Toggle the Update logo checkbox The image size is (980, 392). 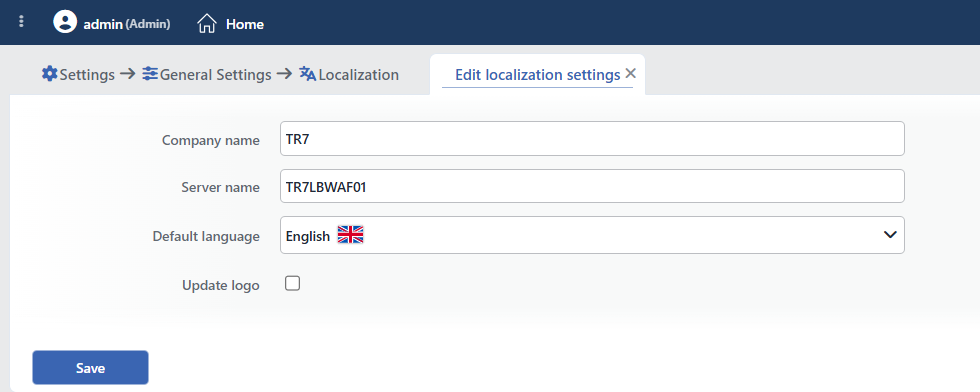(x=292, y=284)
